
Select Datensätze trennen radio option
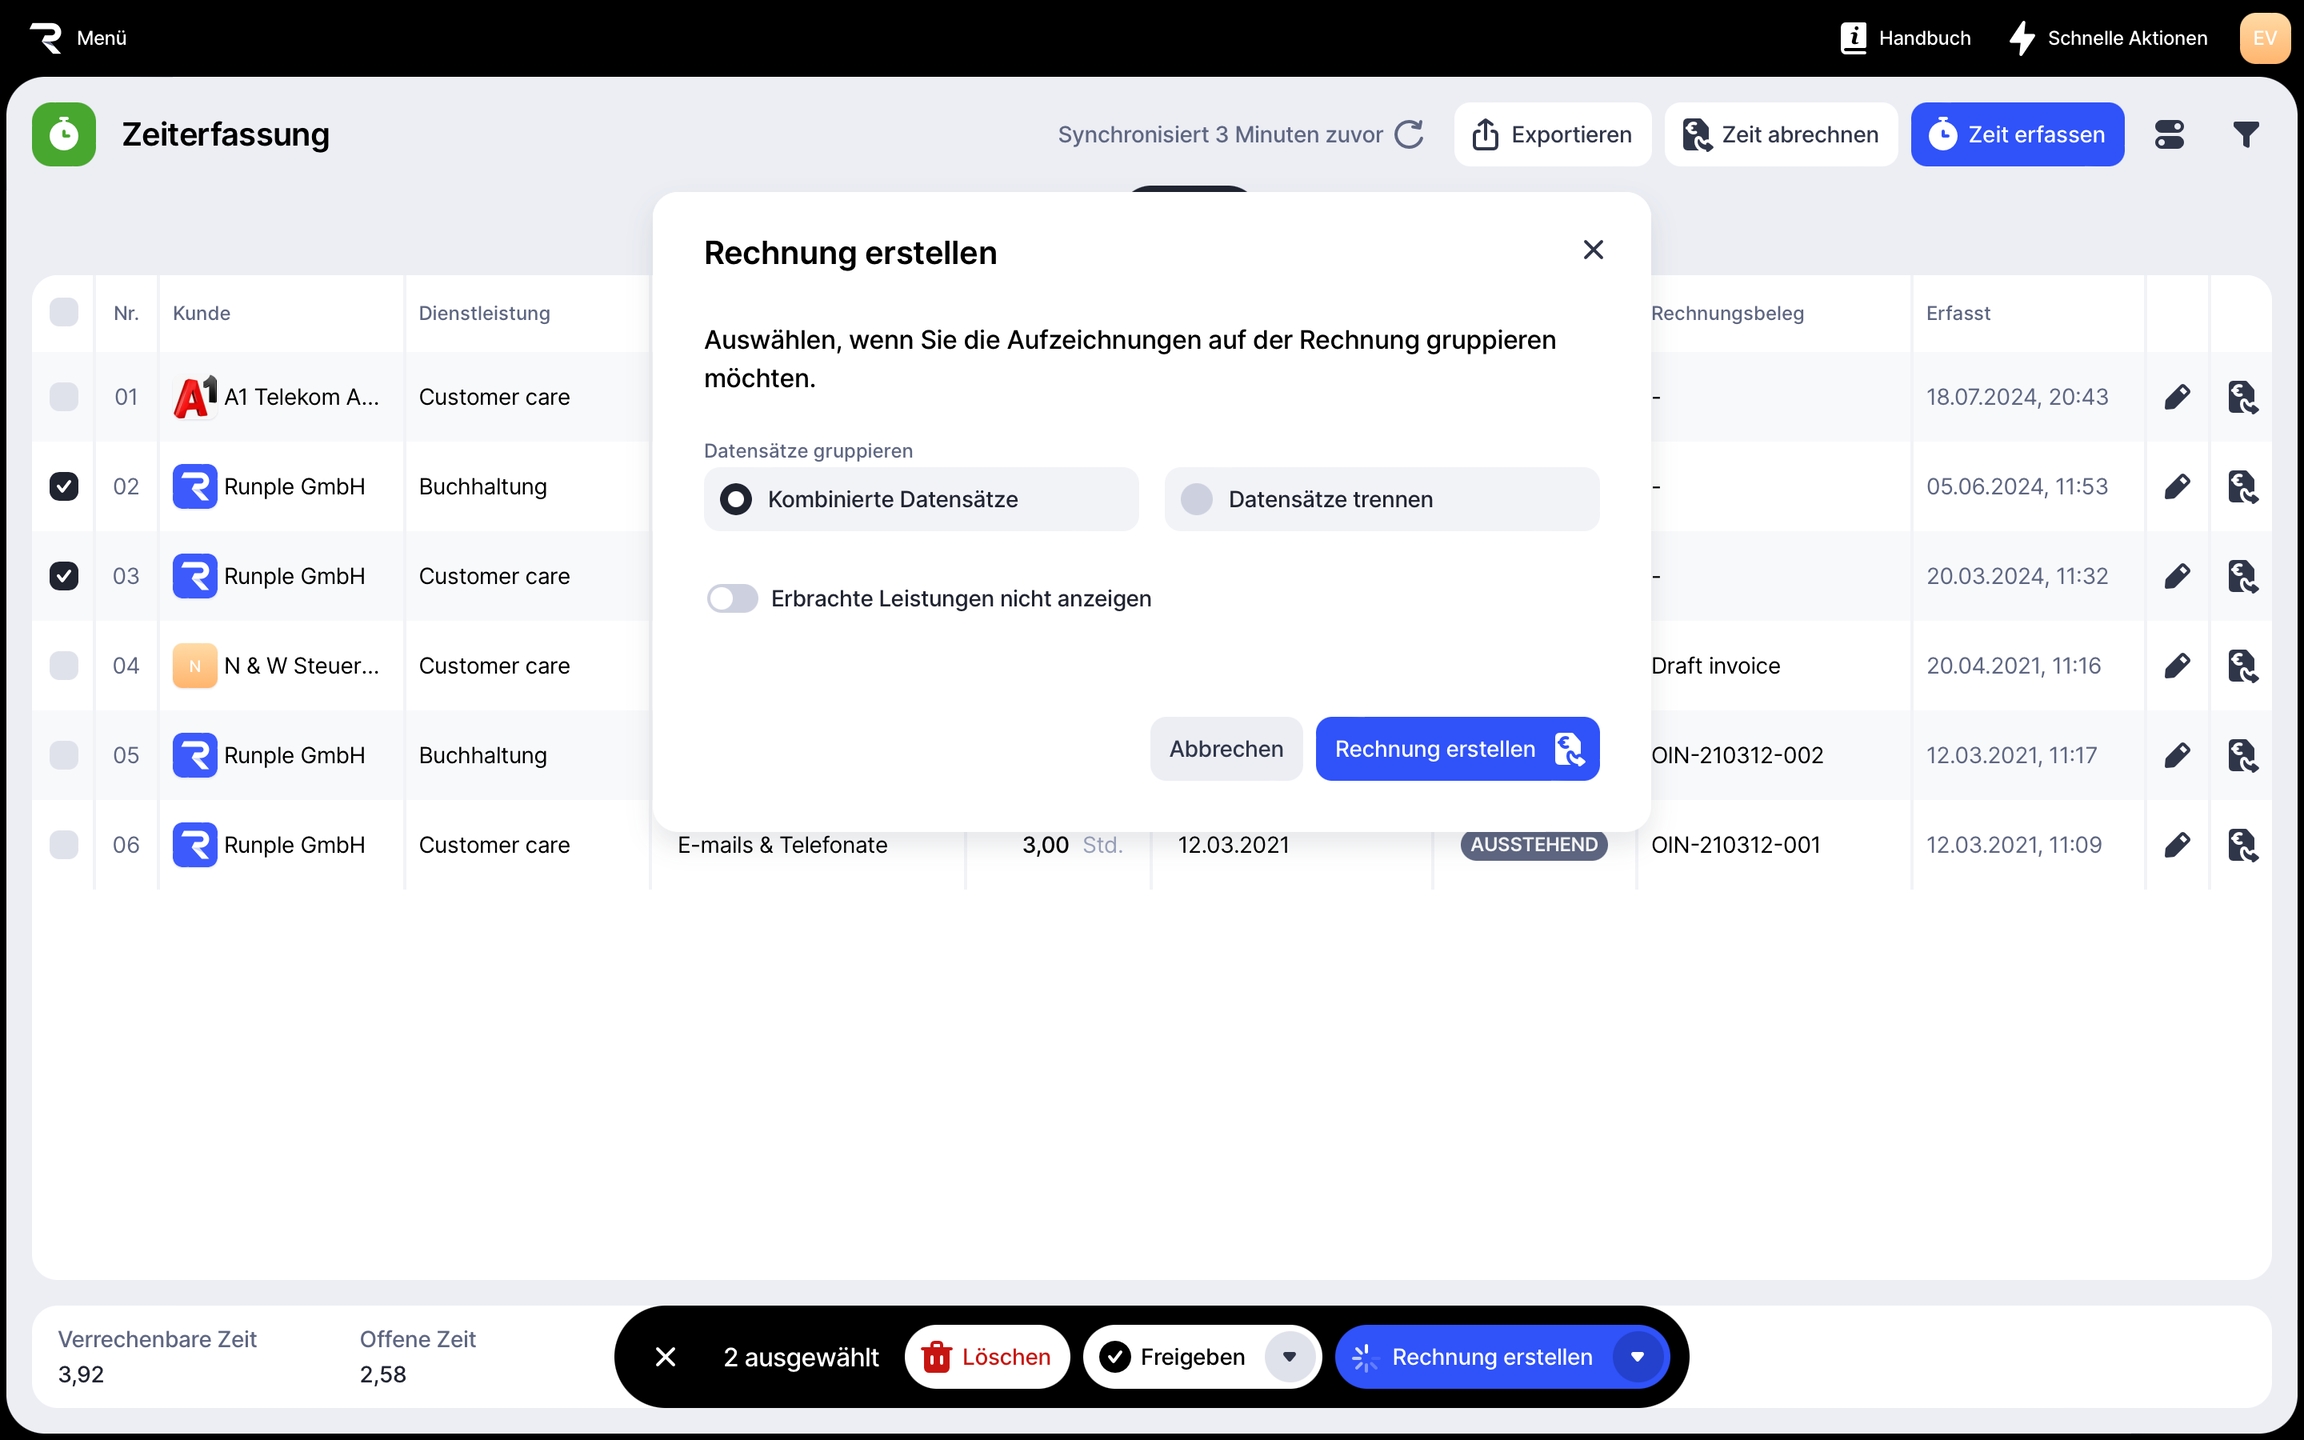[x=1197, y=499]
